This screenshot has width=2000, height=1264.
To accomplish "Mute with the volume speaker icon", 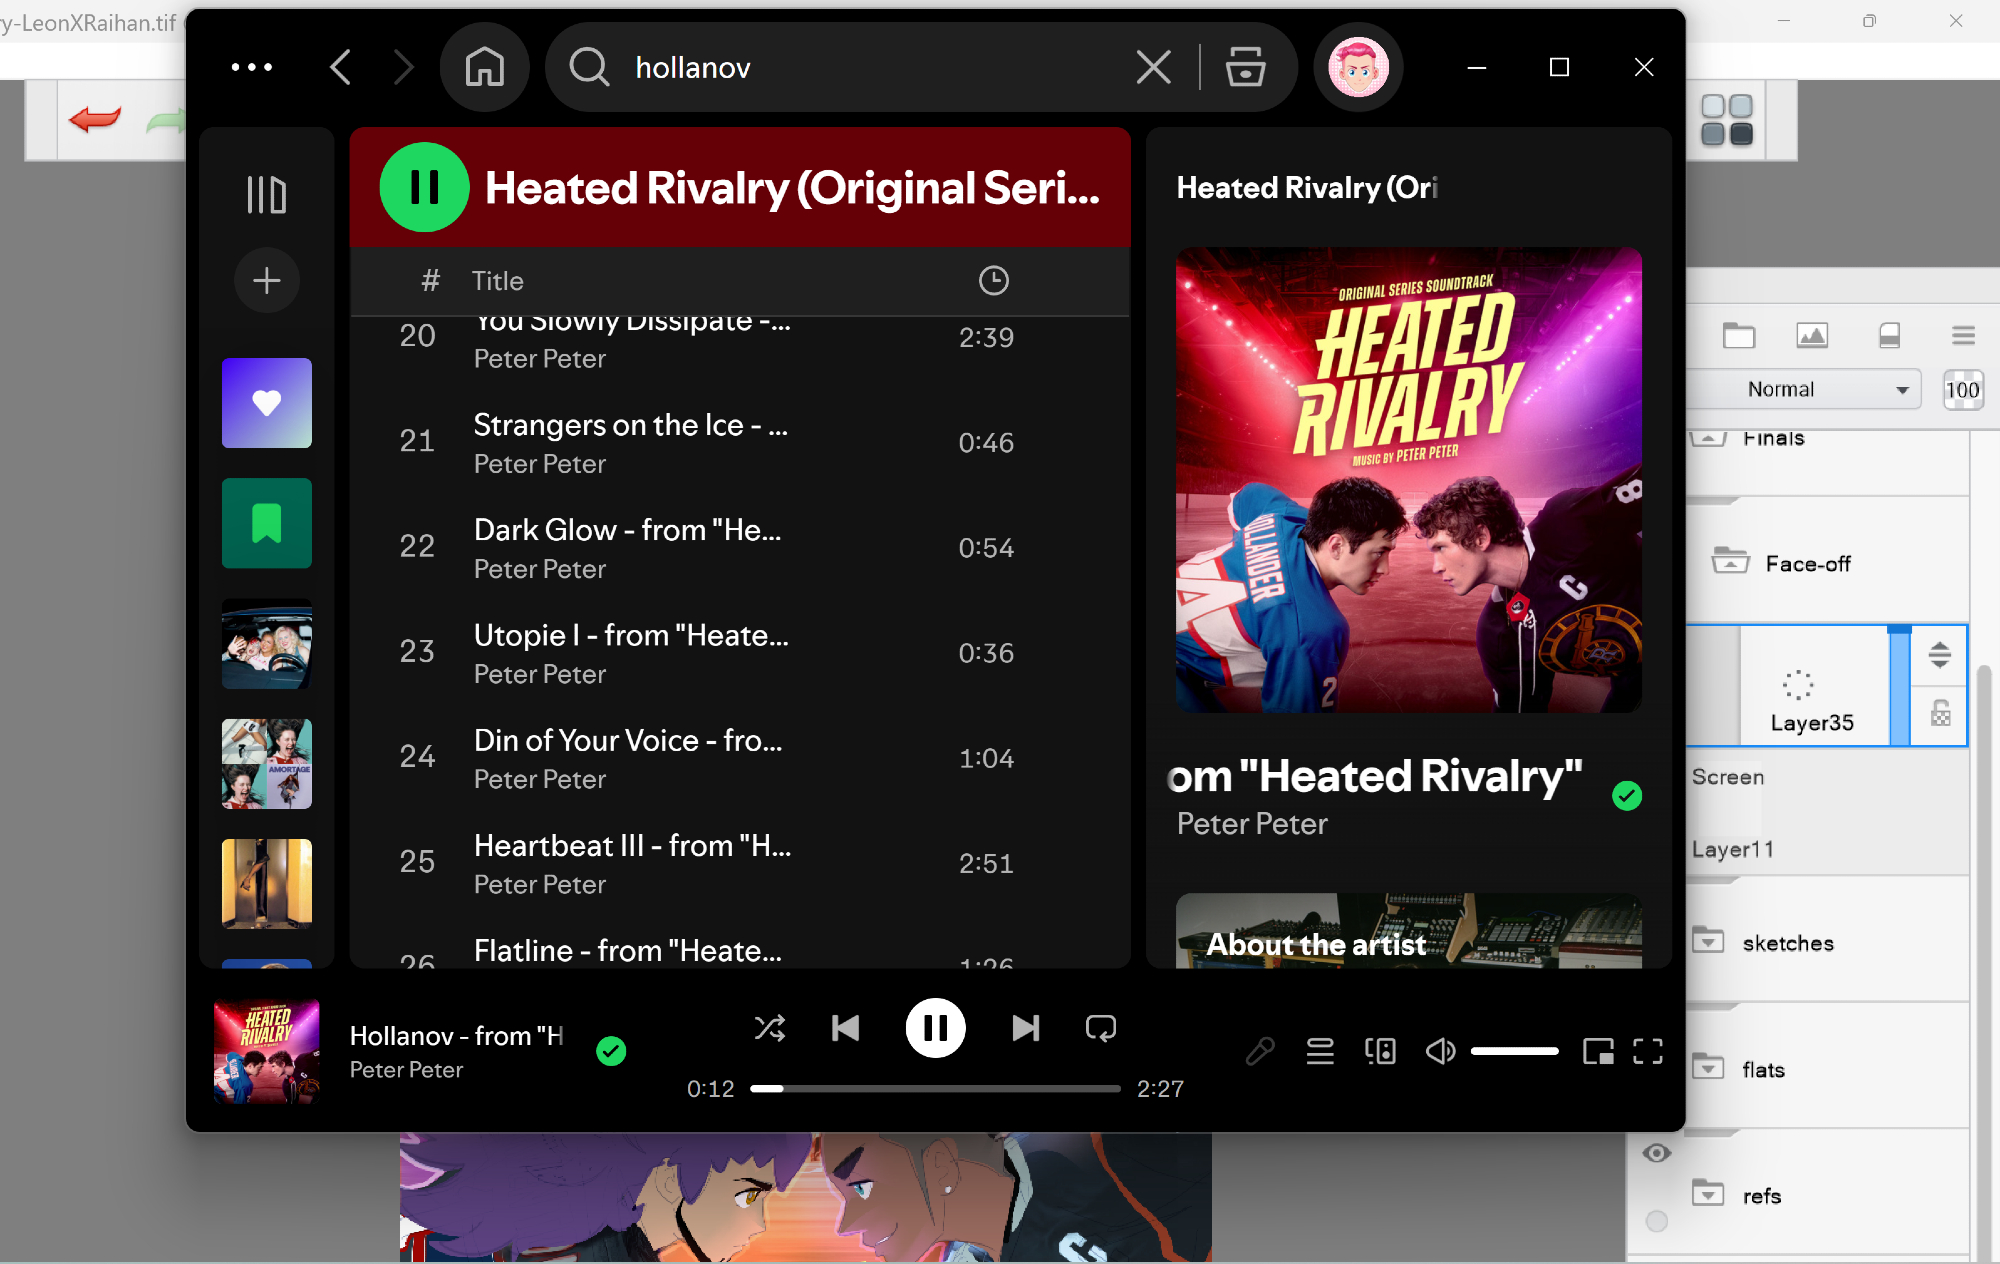I will point(1440,1051).
